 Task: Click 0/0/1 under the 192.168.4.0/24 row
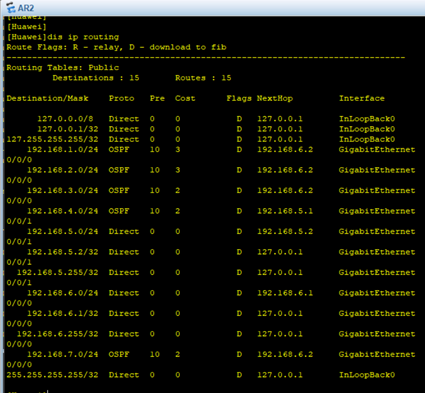pyautogui.click(x=19, y=221)
